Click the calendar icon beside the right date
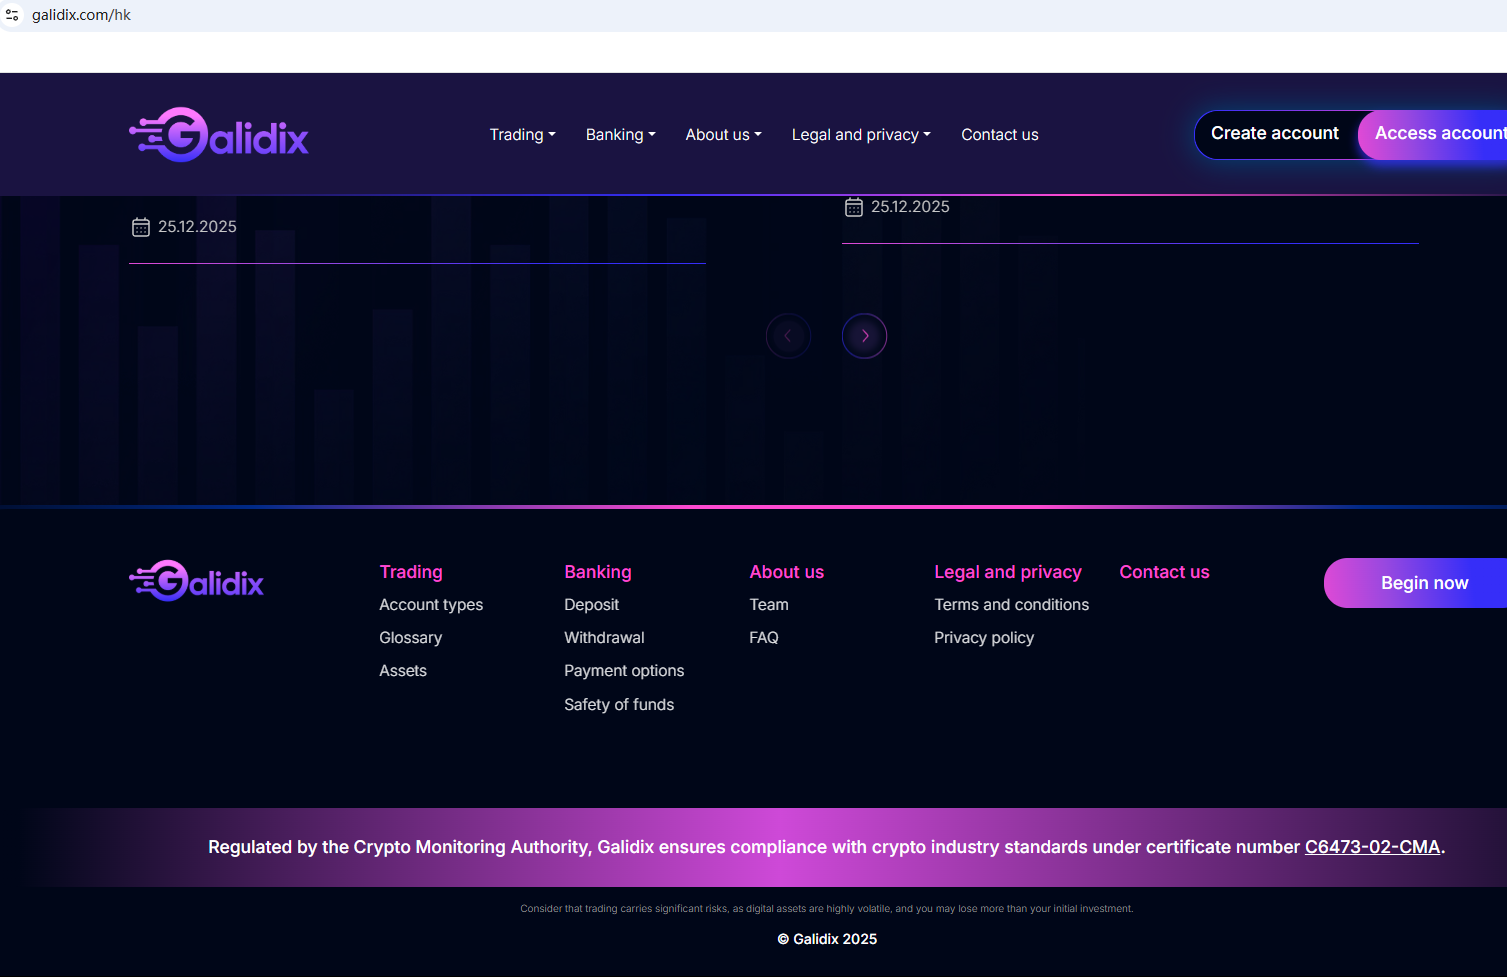Image resolution: width=1507 pixels, height=977 pixels. 854,207
